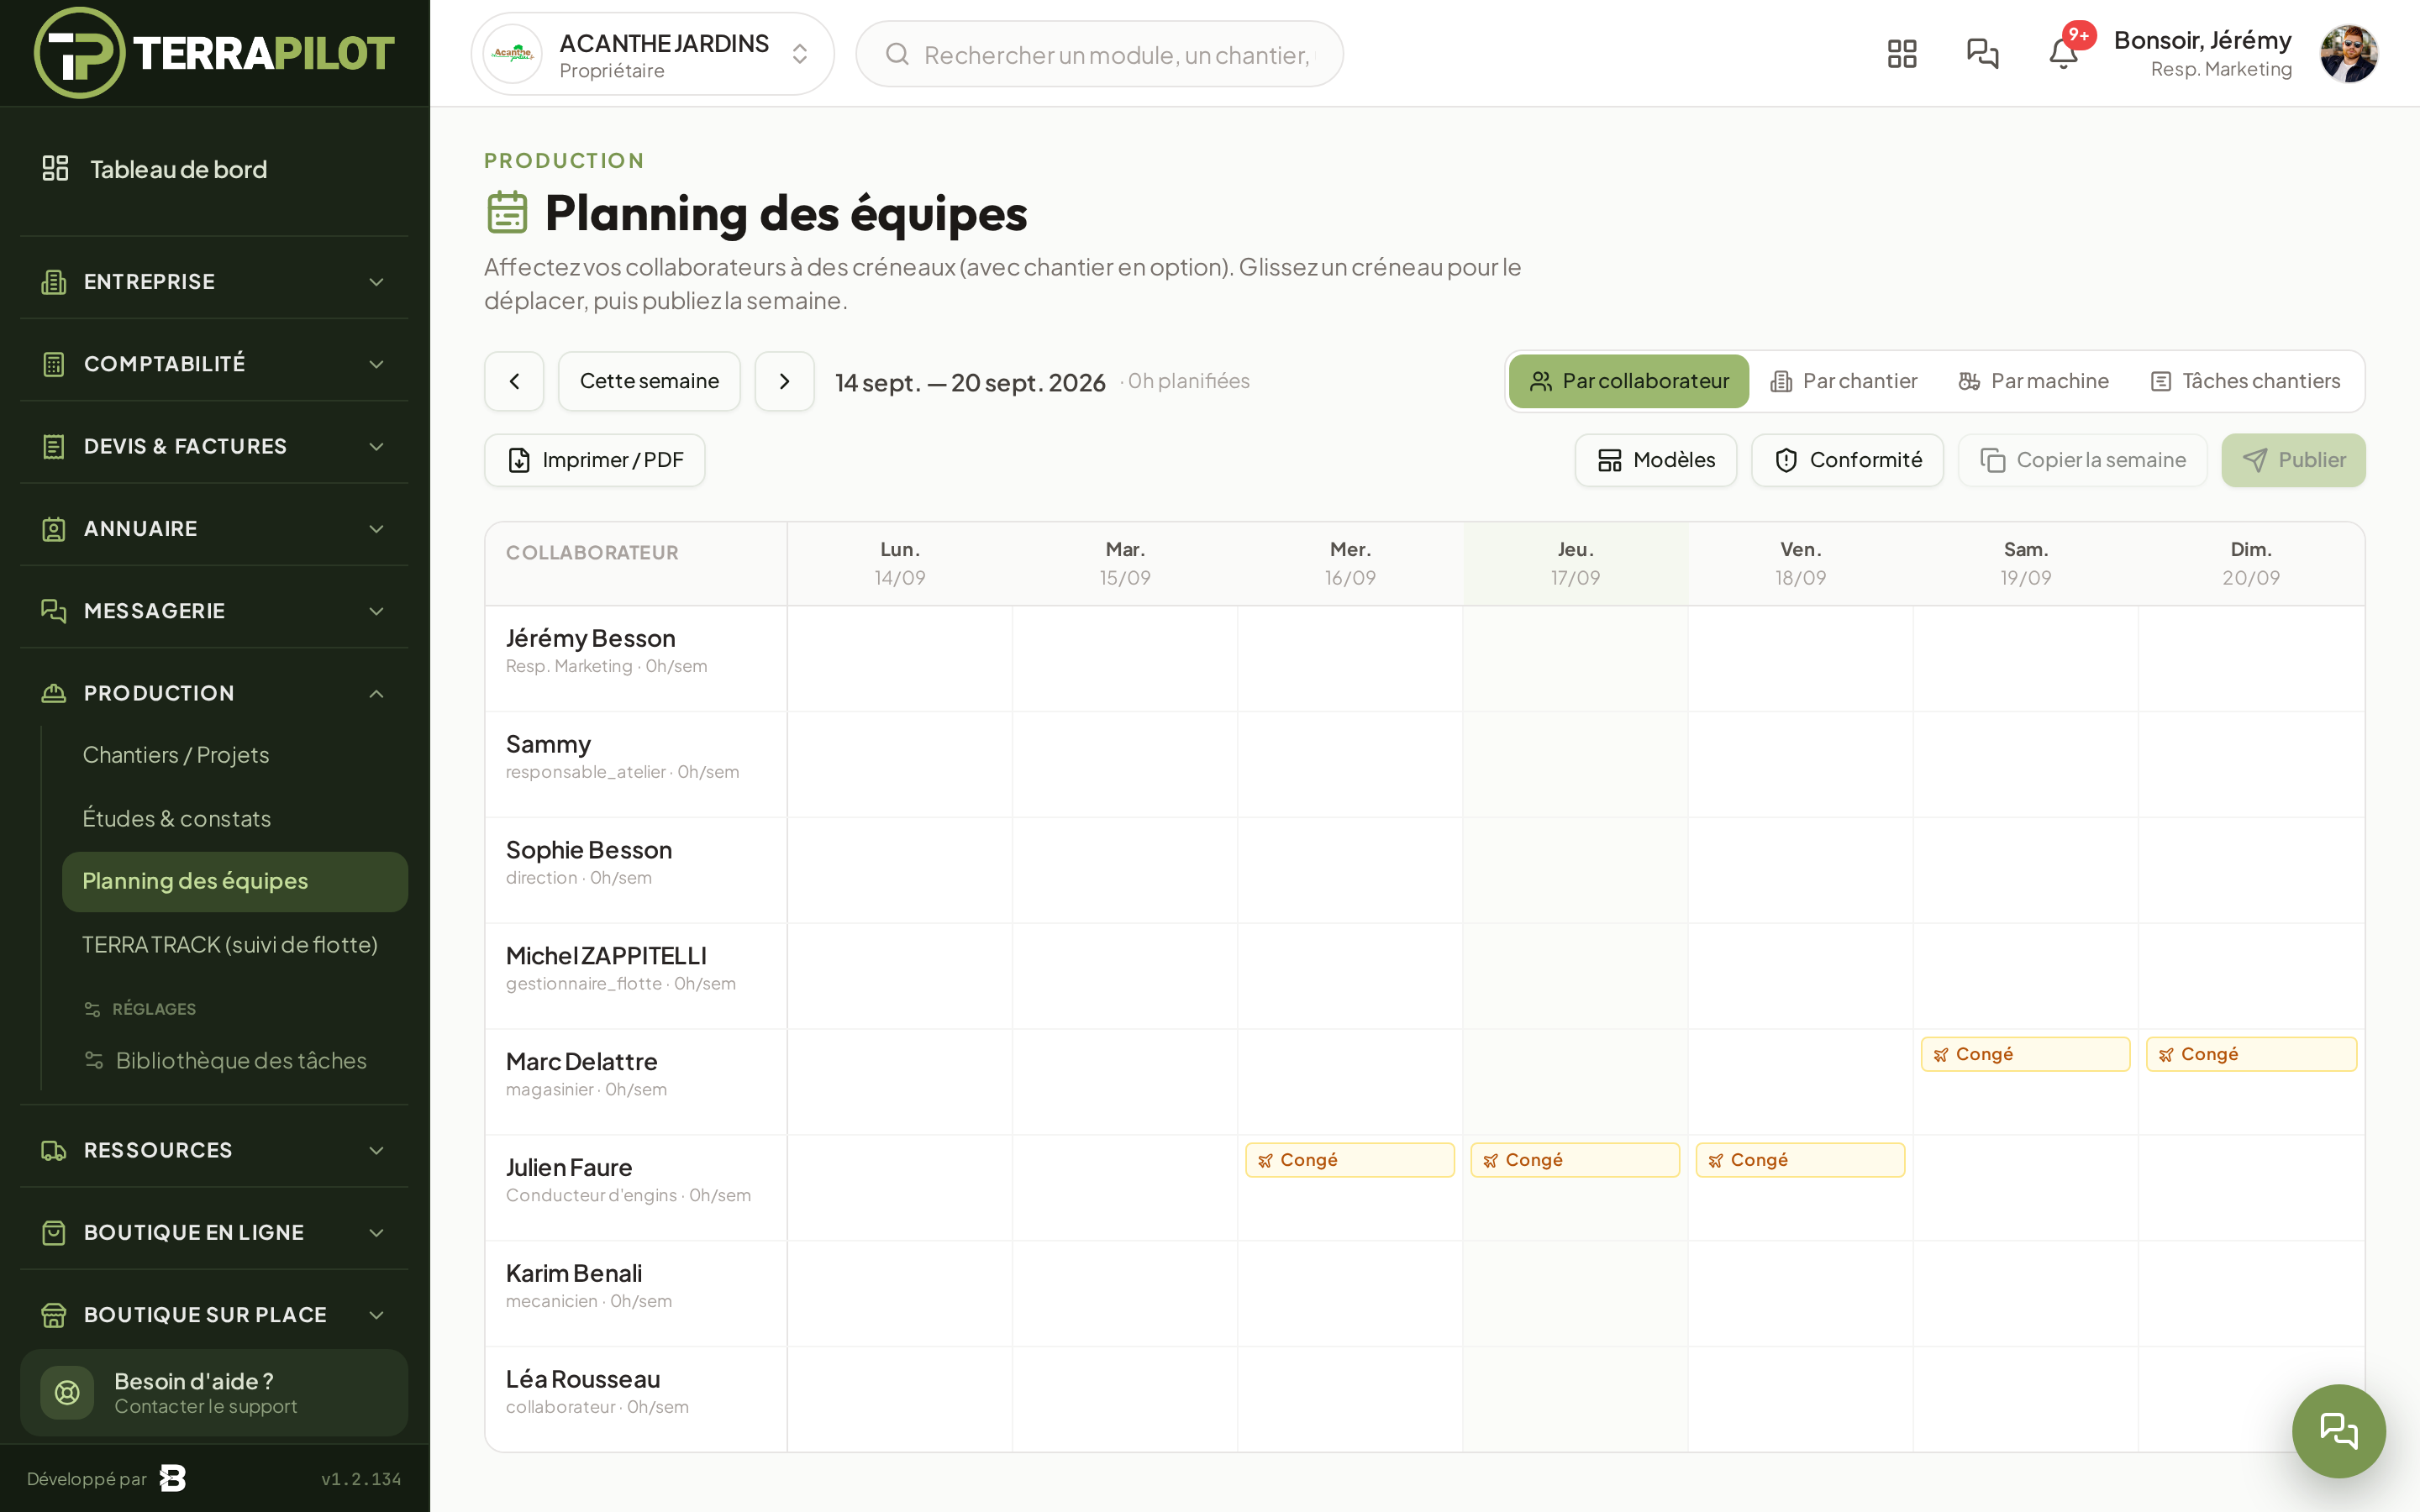Switch to Tâches chantiers view

point(2245,381)
